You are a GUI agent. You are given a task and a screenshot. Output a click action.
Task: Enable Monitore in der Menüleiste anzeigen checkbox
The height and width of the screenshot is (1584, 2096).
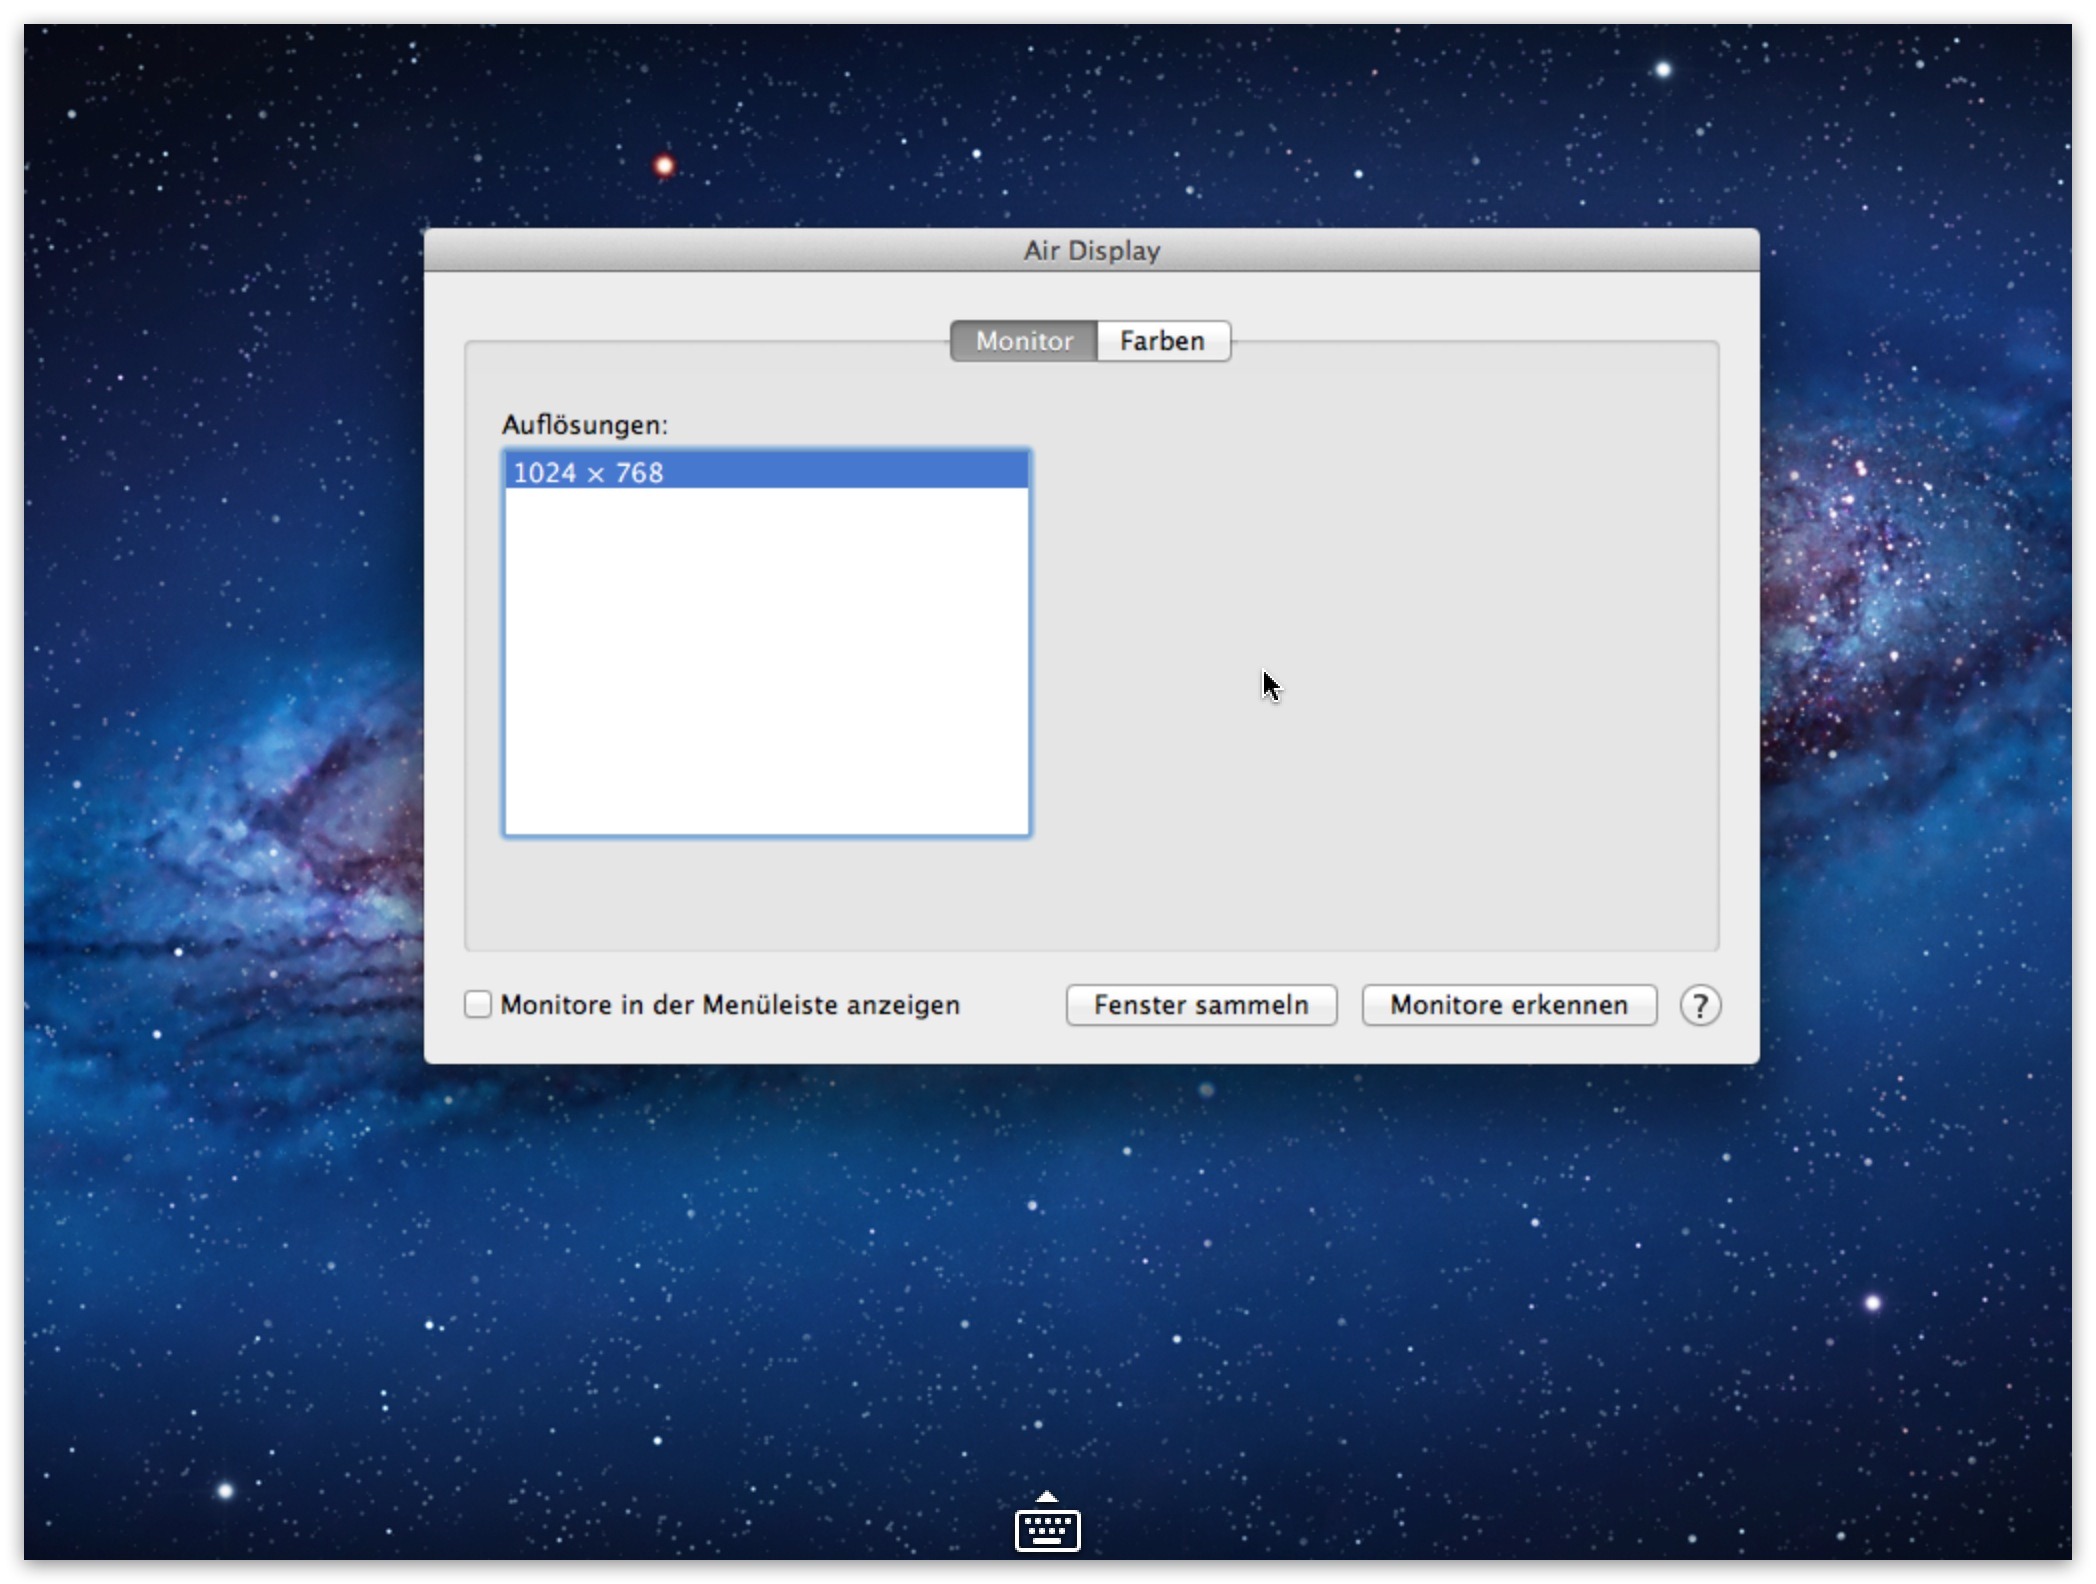coord(478,1004)
